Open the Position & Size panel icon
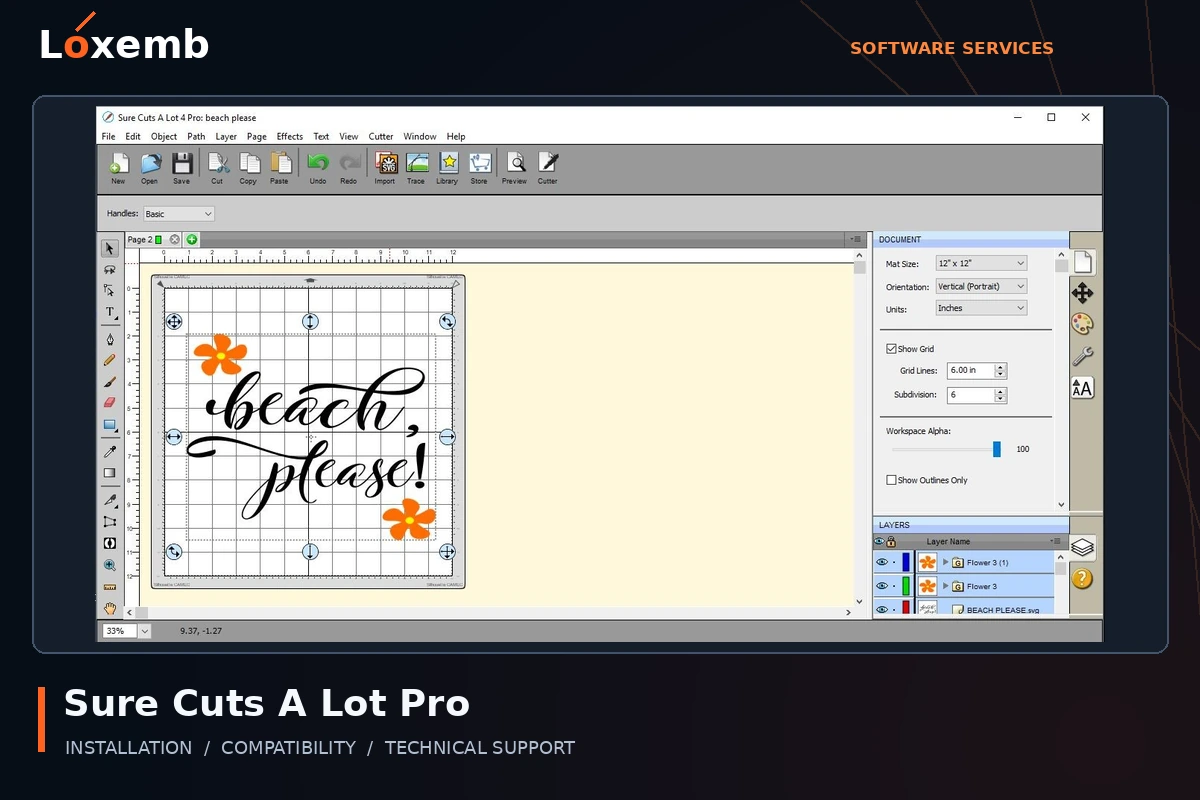This screenshot has width=1200, height=800. 1082,293
